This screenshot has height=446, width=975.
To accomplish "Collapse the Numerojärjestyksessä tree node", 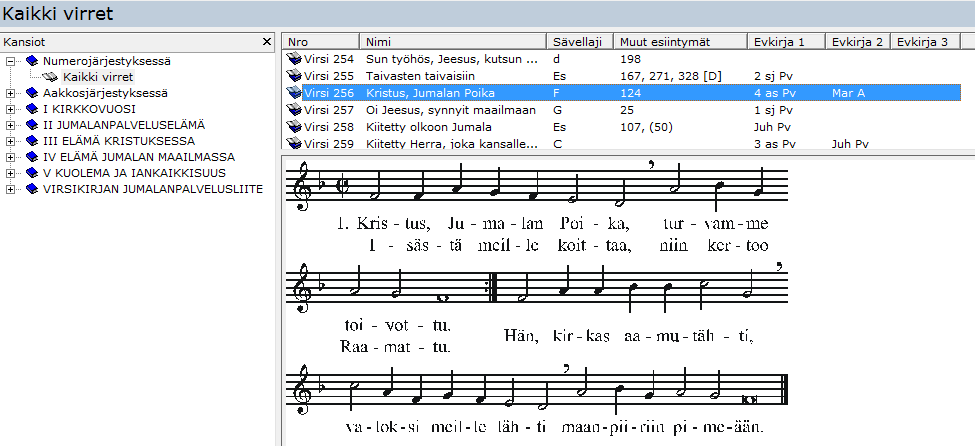I will tap(11, 62).
